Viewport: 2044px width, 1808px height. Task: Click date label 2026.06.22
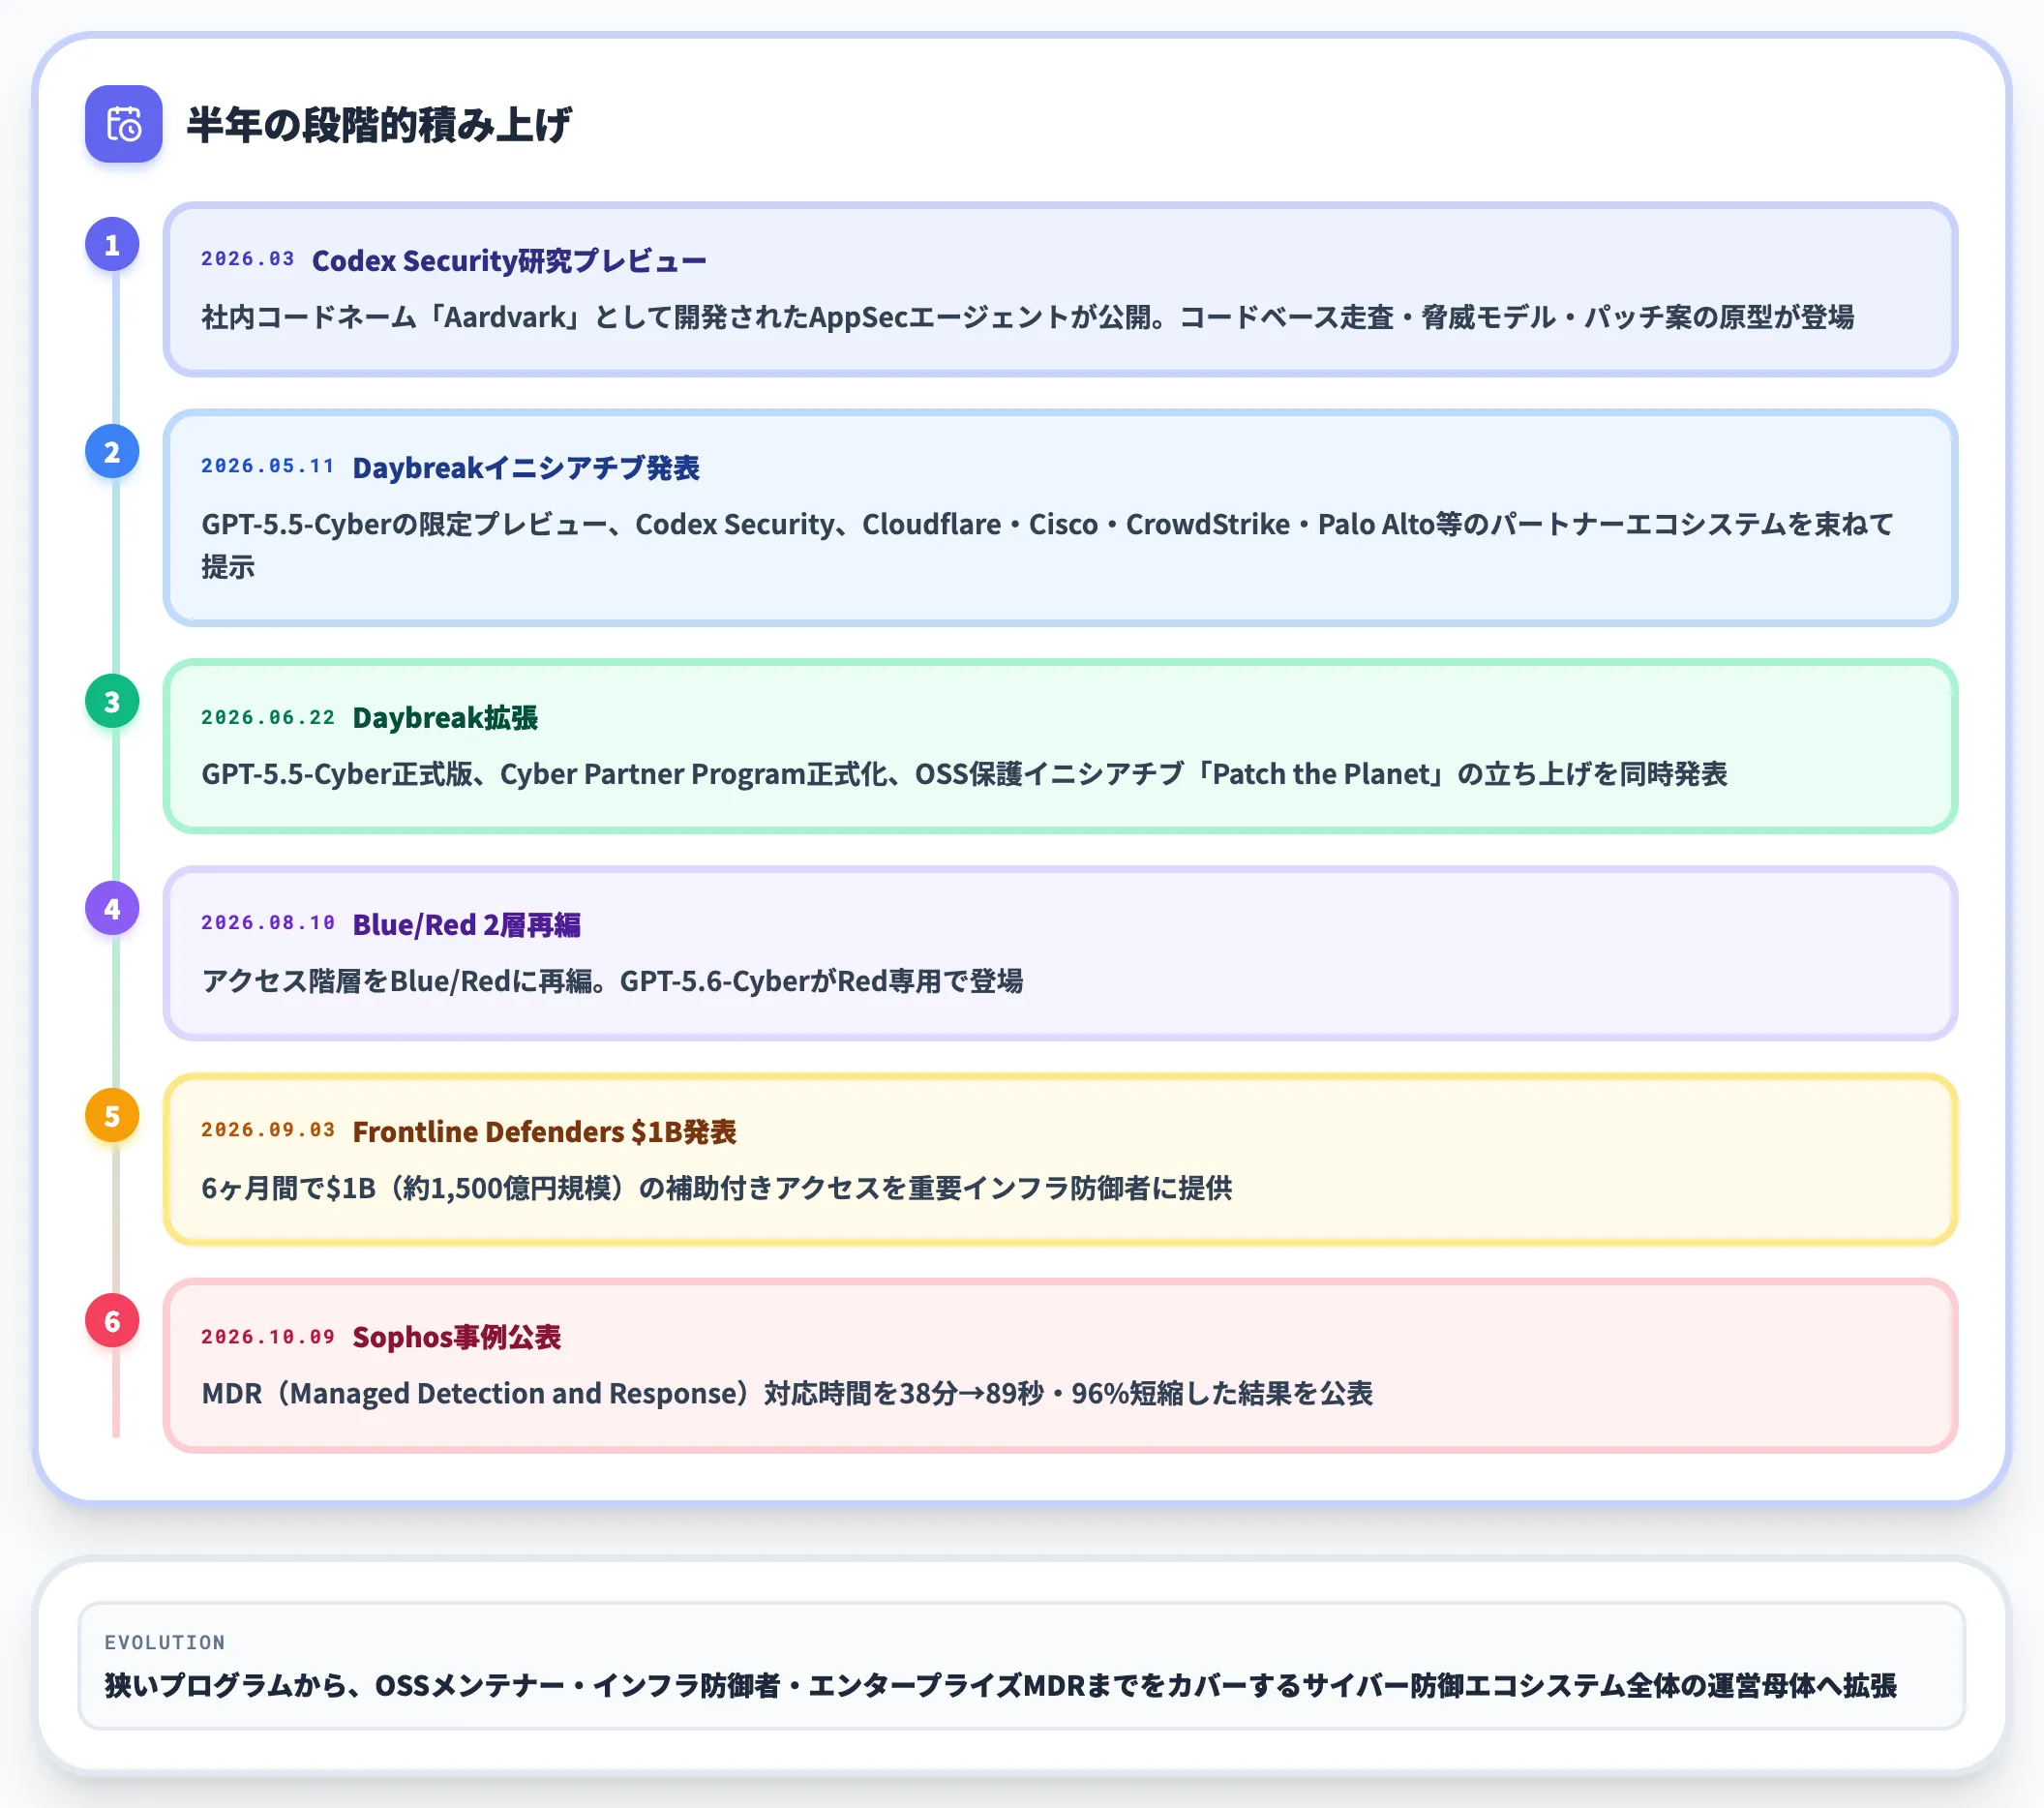(268, 717)
